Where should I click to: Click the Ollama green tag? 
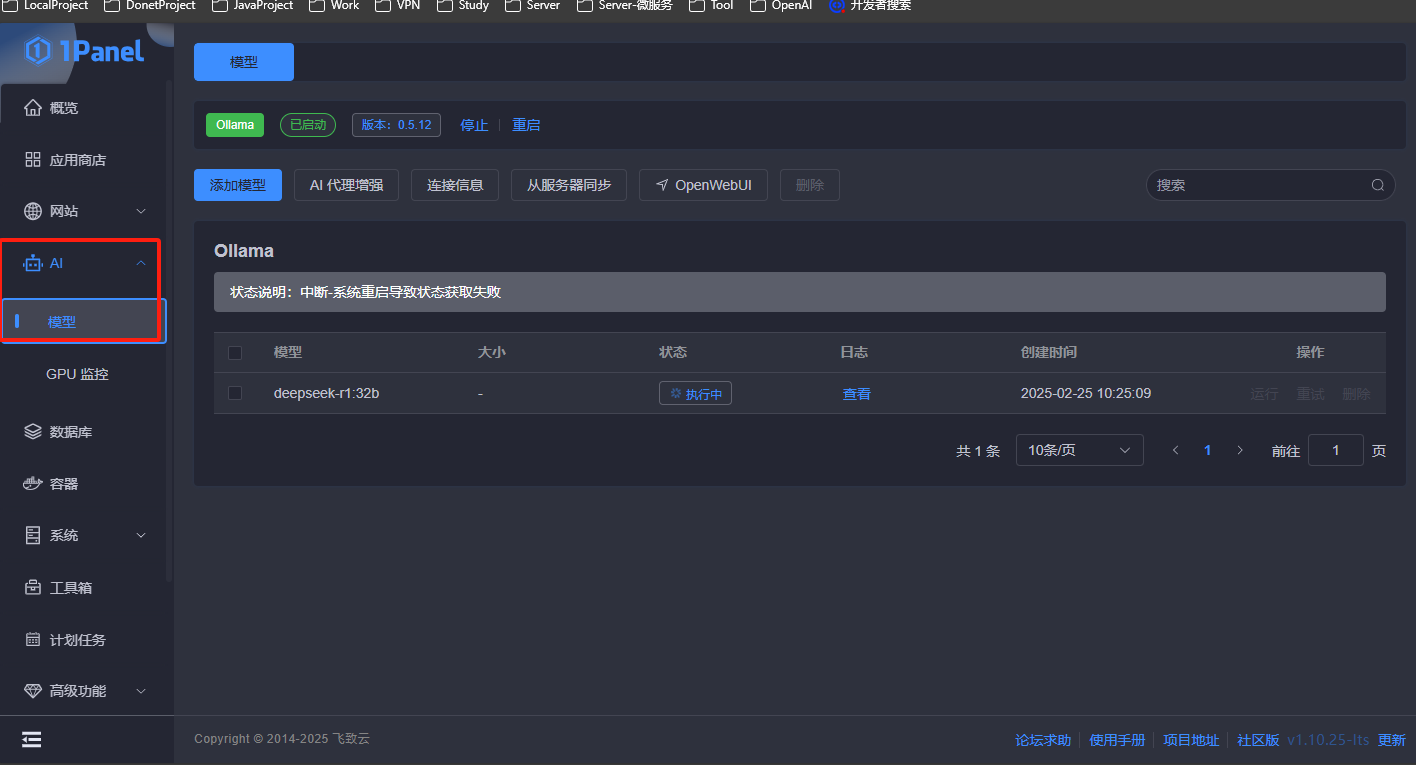pos(235,125)
